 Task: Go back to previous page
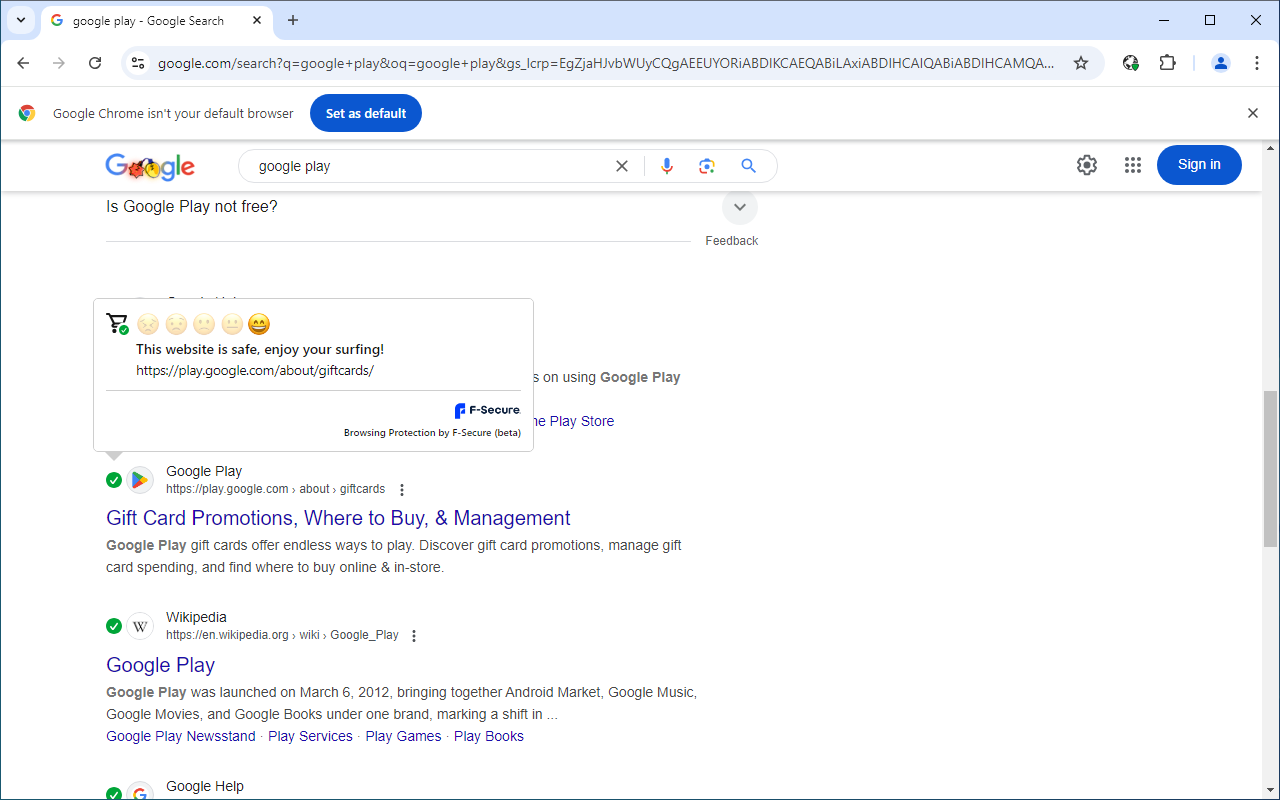pyautogui.click(x=23, y=63)
